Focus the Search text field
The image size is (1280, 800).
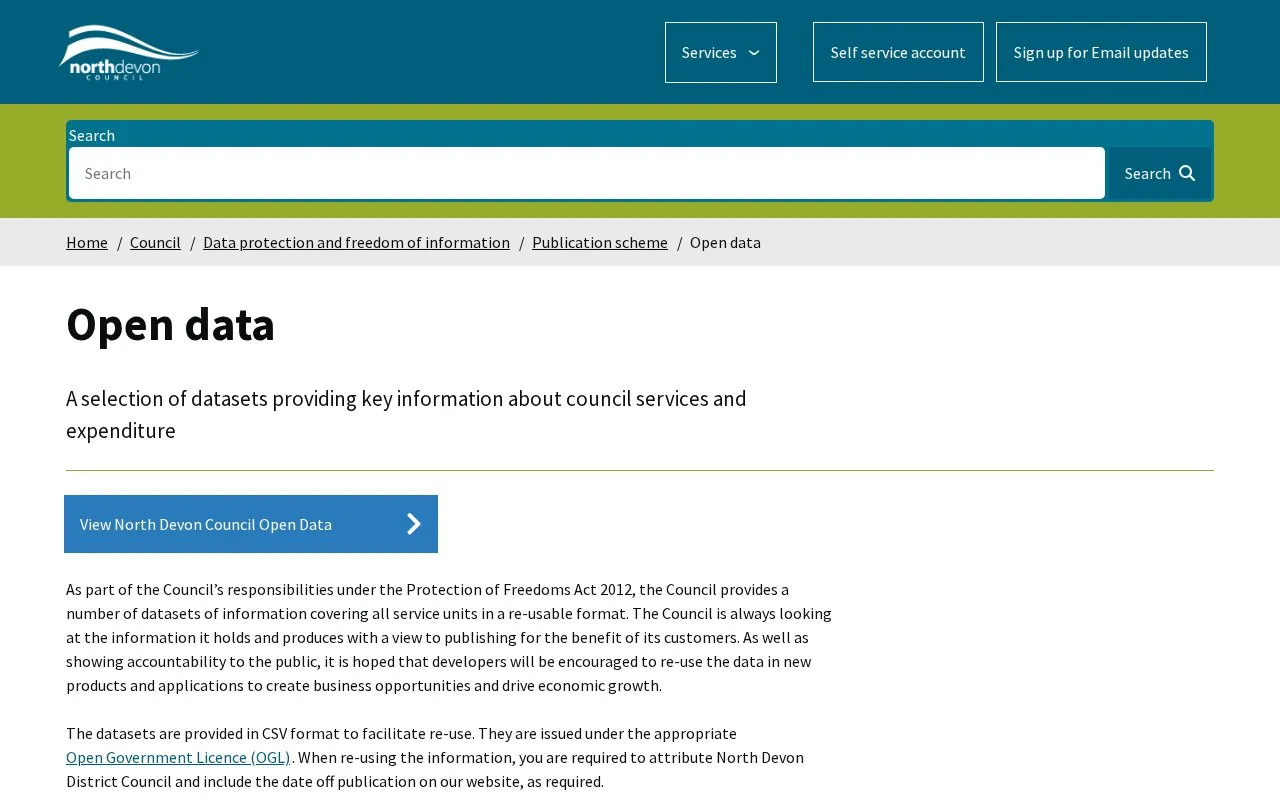click(x=587, y=173)
